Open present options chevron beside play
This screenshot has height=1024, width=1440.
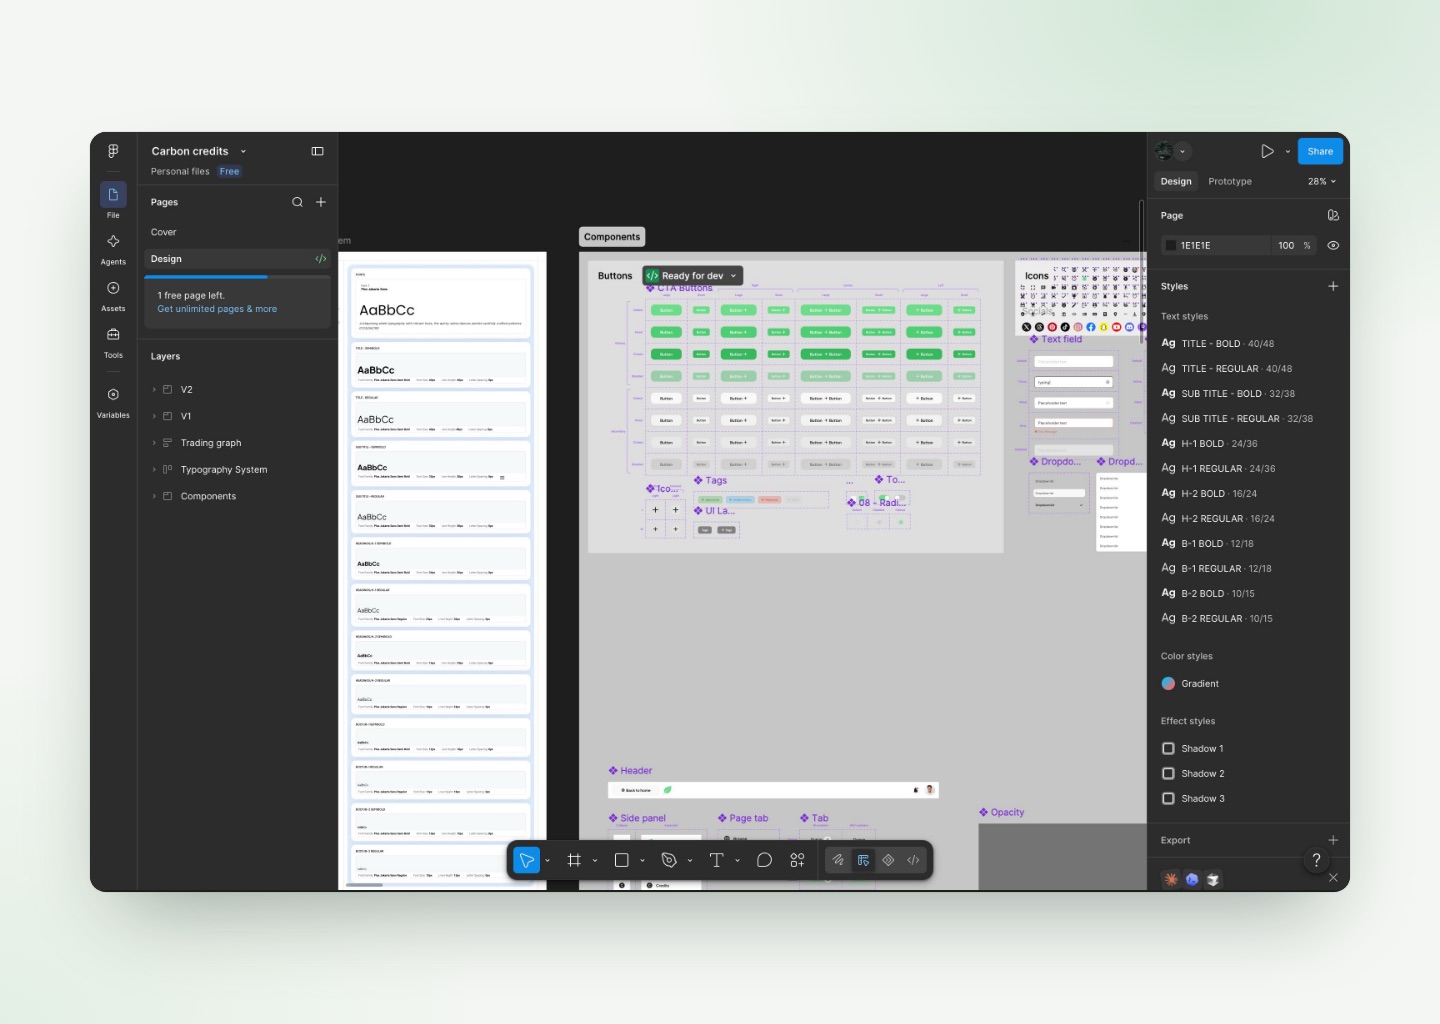tap(1287, 152)
